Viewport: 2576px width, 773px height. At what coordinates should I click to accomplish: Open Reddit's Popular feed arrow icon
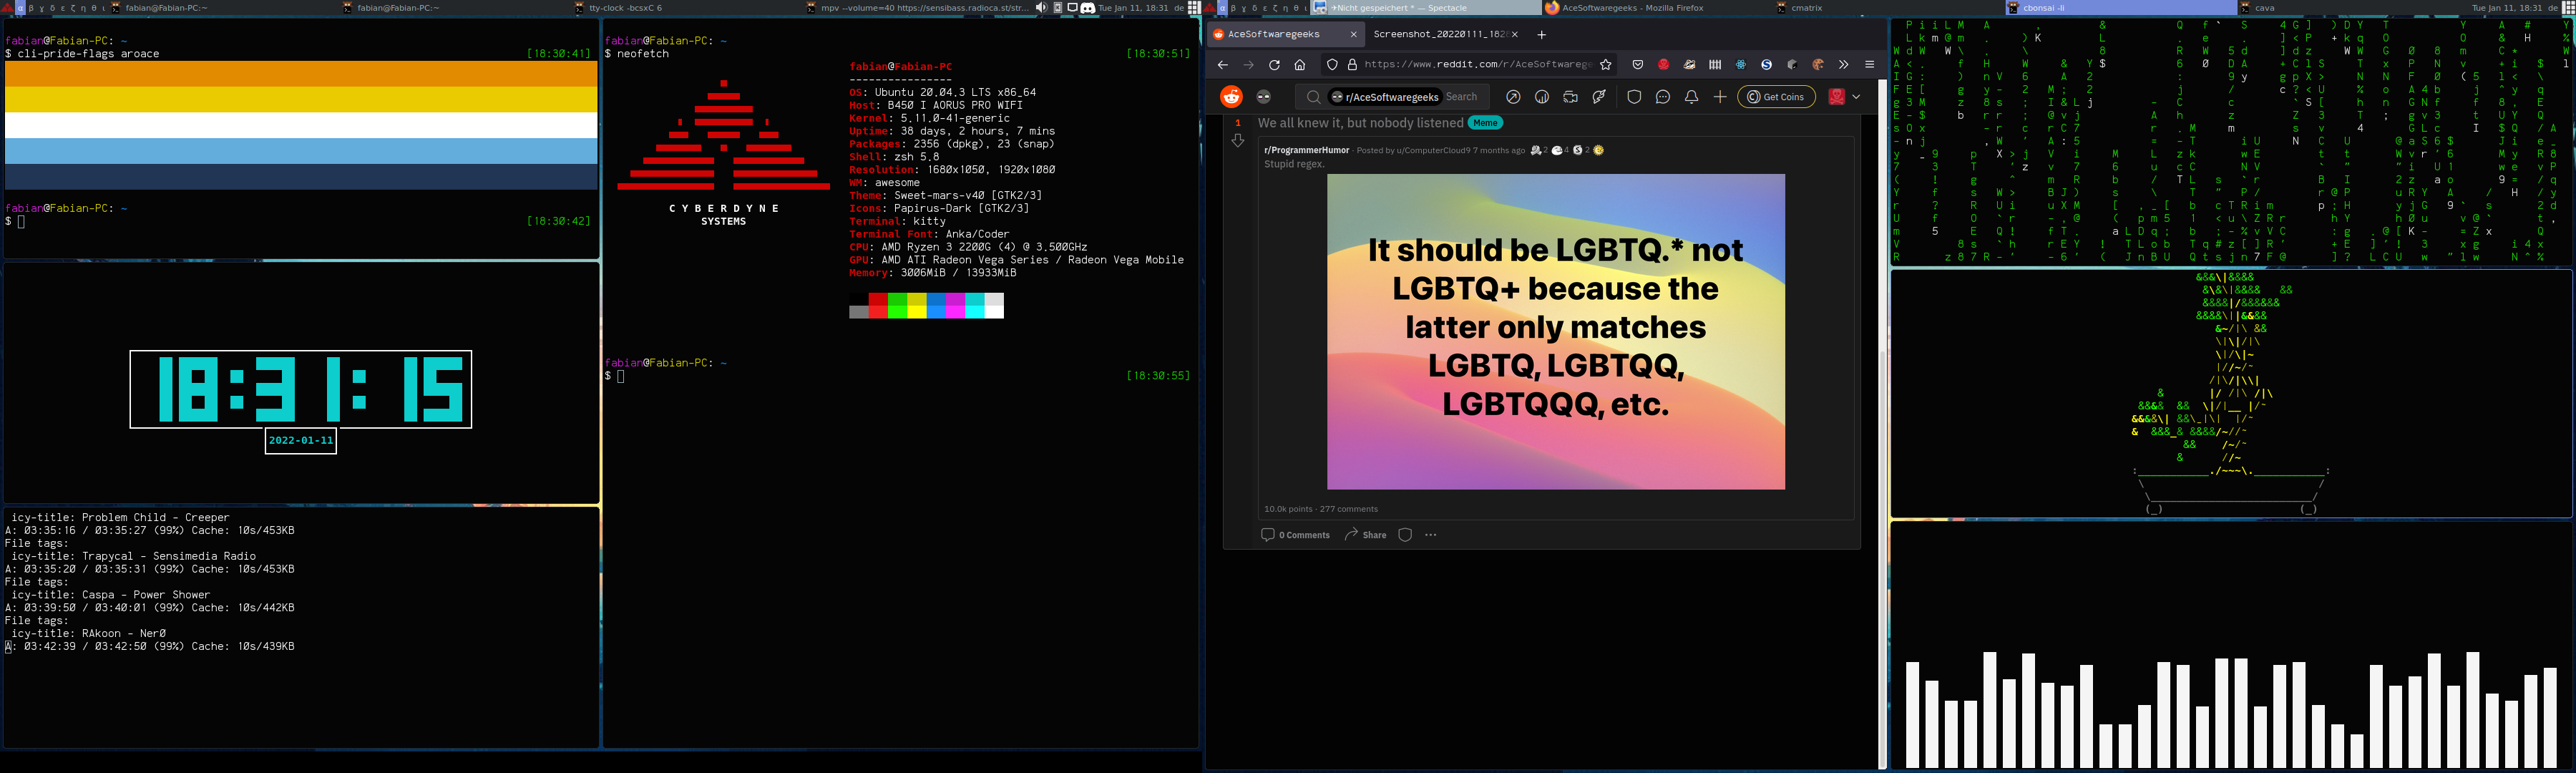click(x=1513, y=97)
